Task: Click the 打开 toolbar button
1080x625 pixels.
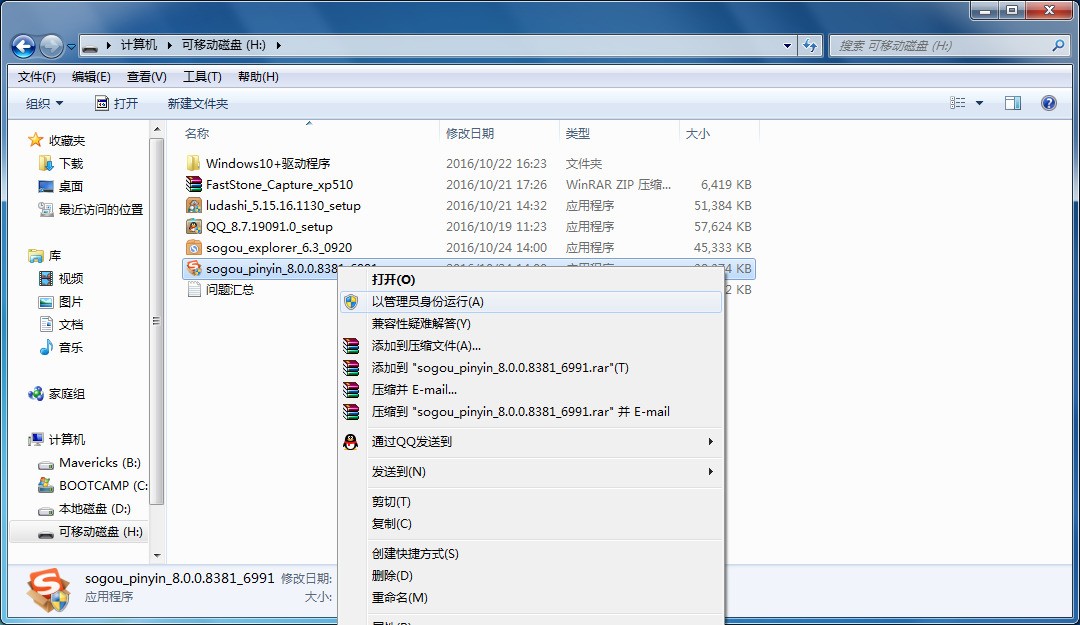Action: pos(117,104)
